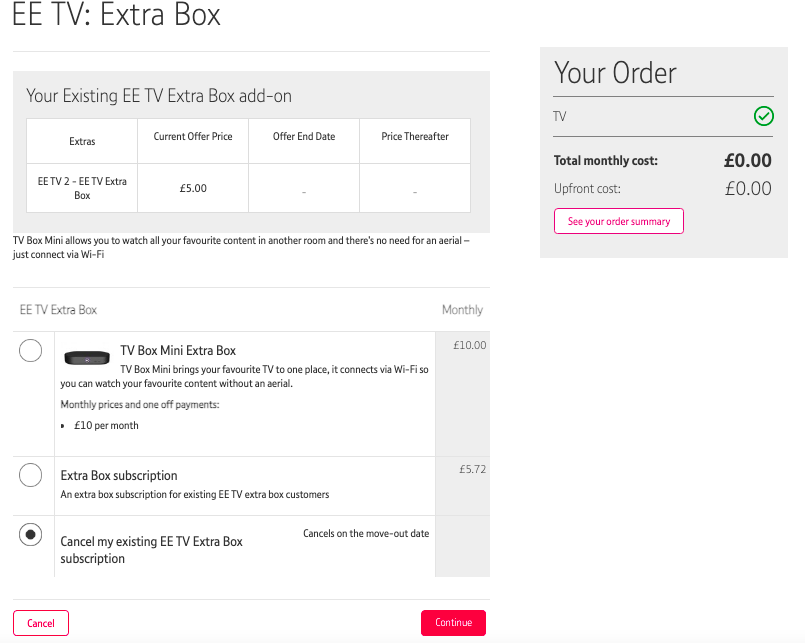805x643 pixels.
Task: Click the £10.00 monthly price
Action: point(469,345)
